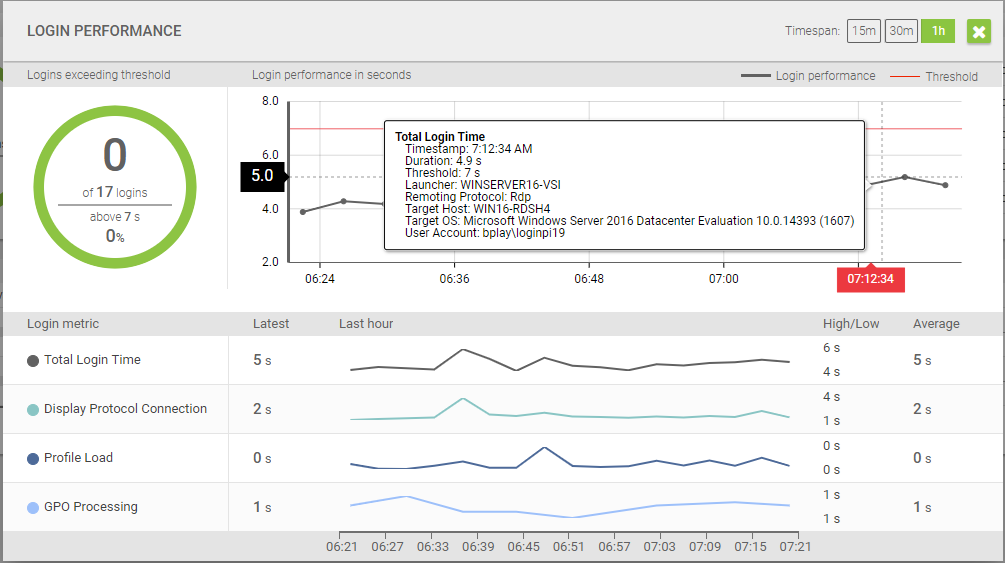Select the GPO Processing metric label

[x=91, y=507]
